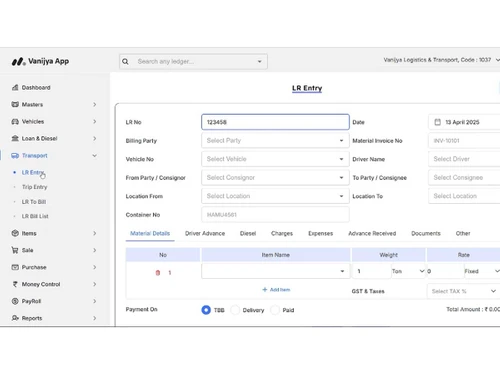Switch to the Driver Advance tab
Viewport: 500px width, 375px height.
click(205, 233)
